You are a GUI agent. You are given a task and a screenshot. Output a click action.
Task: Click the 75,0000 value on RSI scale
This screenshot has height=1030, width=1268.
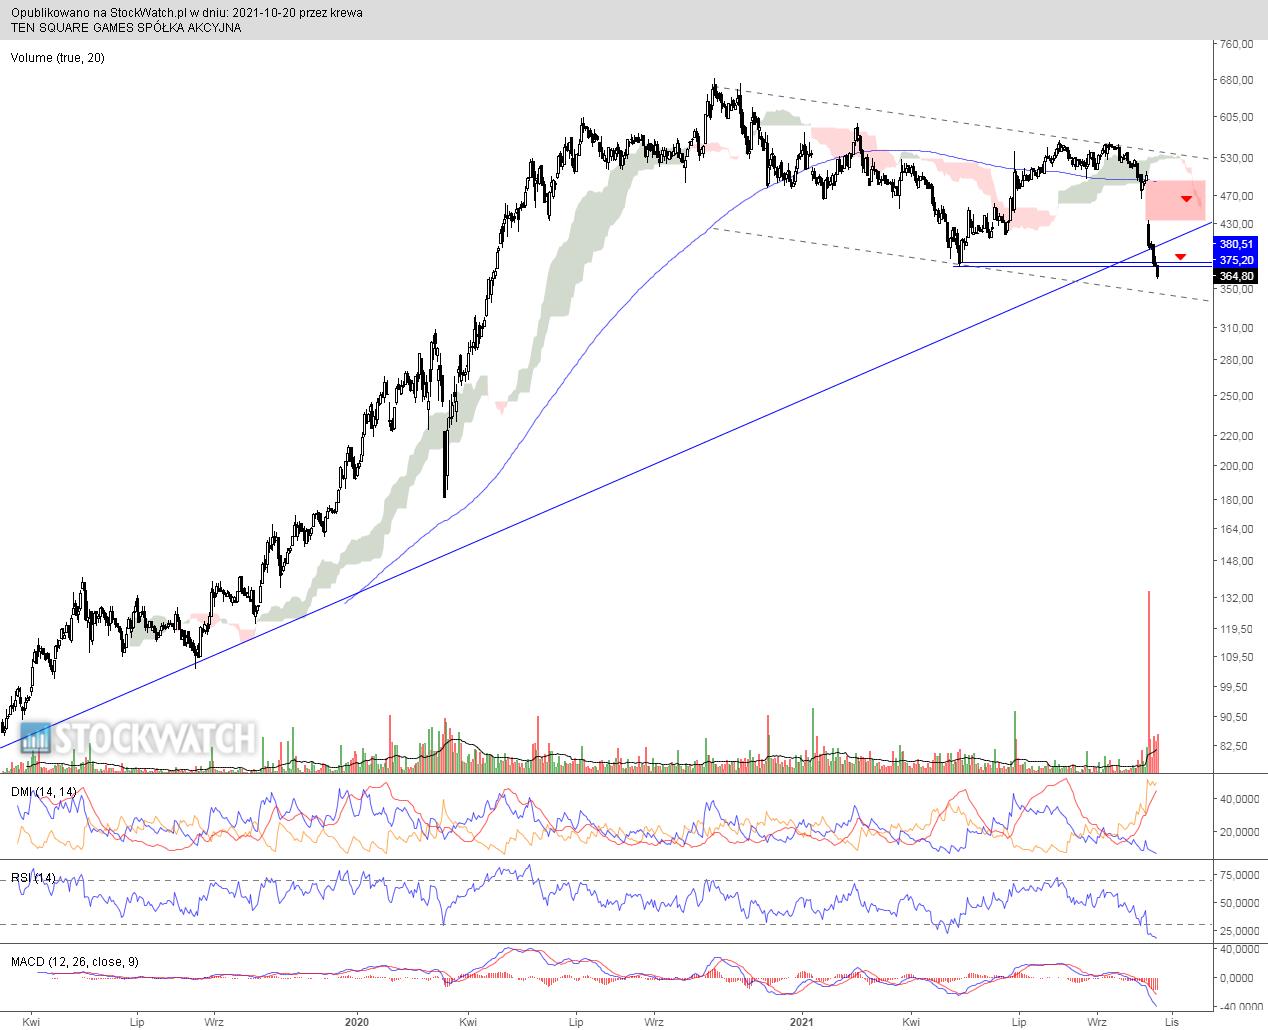click(1238, 875)
